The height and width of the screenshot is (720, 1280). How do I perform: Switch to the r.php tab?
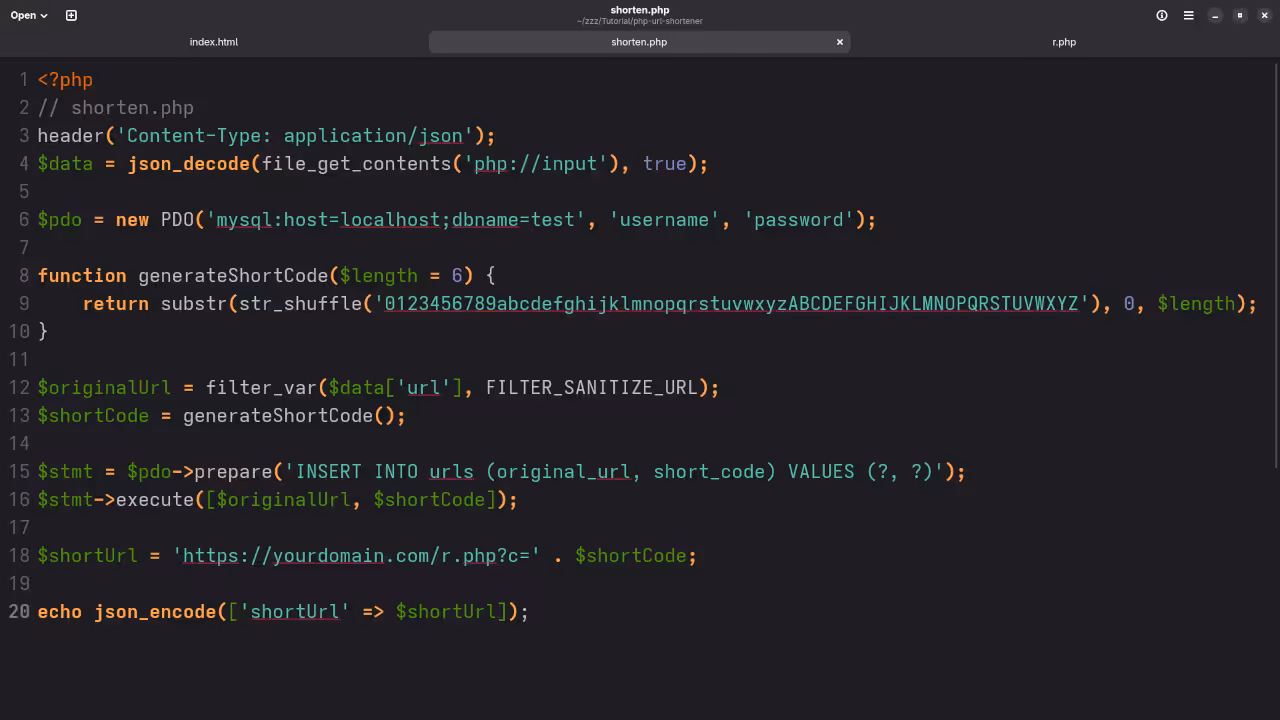1064,42
